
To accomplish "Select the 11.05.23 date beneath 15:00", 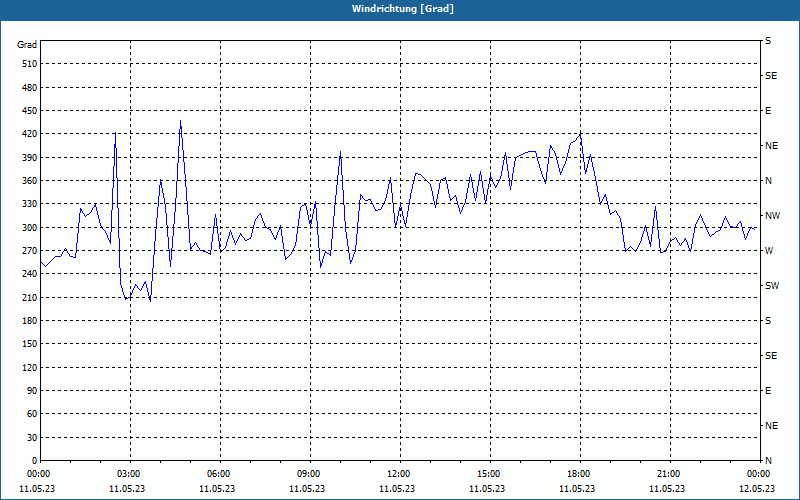I will pyautogui.click(x=487, y=489).
